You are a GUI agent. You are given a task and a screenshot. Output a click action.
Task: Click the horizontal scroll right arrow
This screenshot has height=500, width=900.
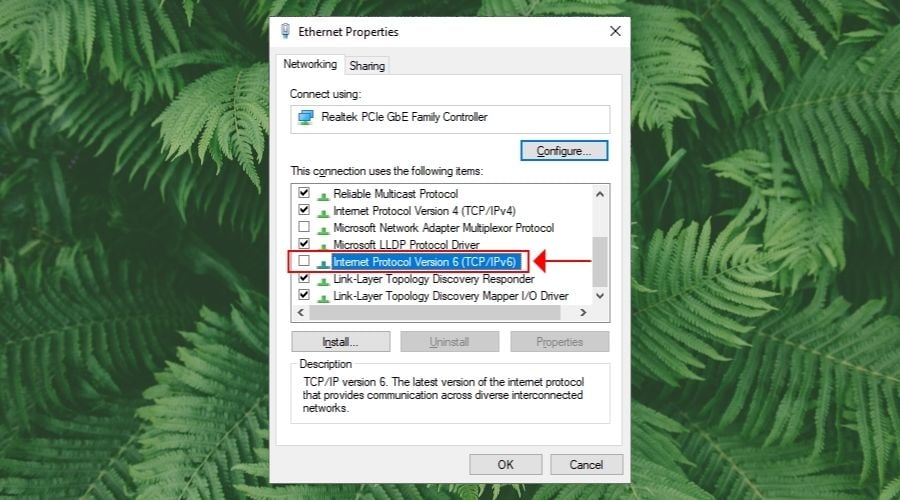click(583, 312)
